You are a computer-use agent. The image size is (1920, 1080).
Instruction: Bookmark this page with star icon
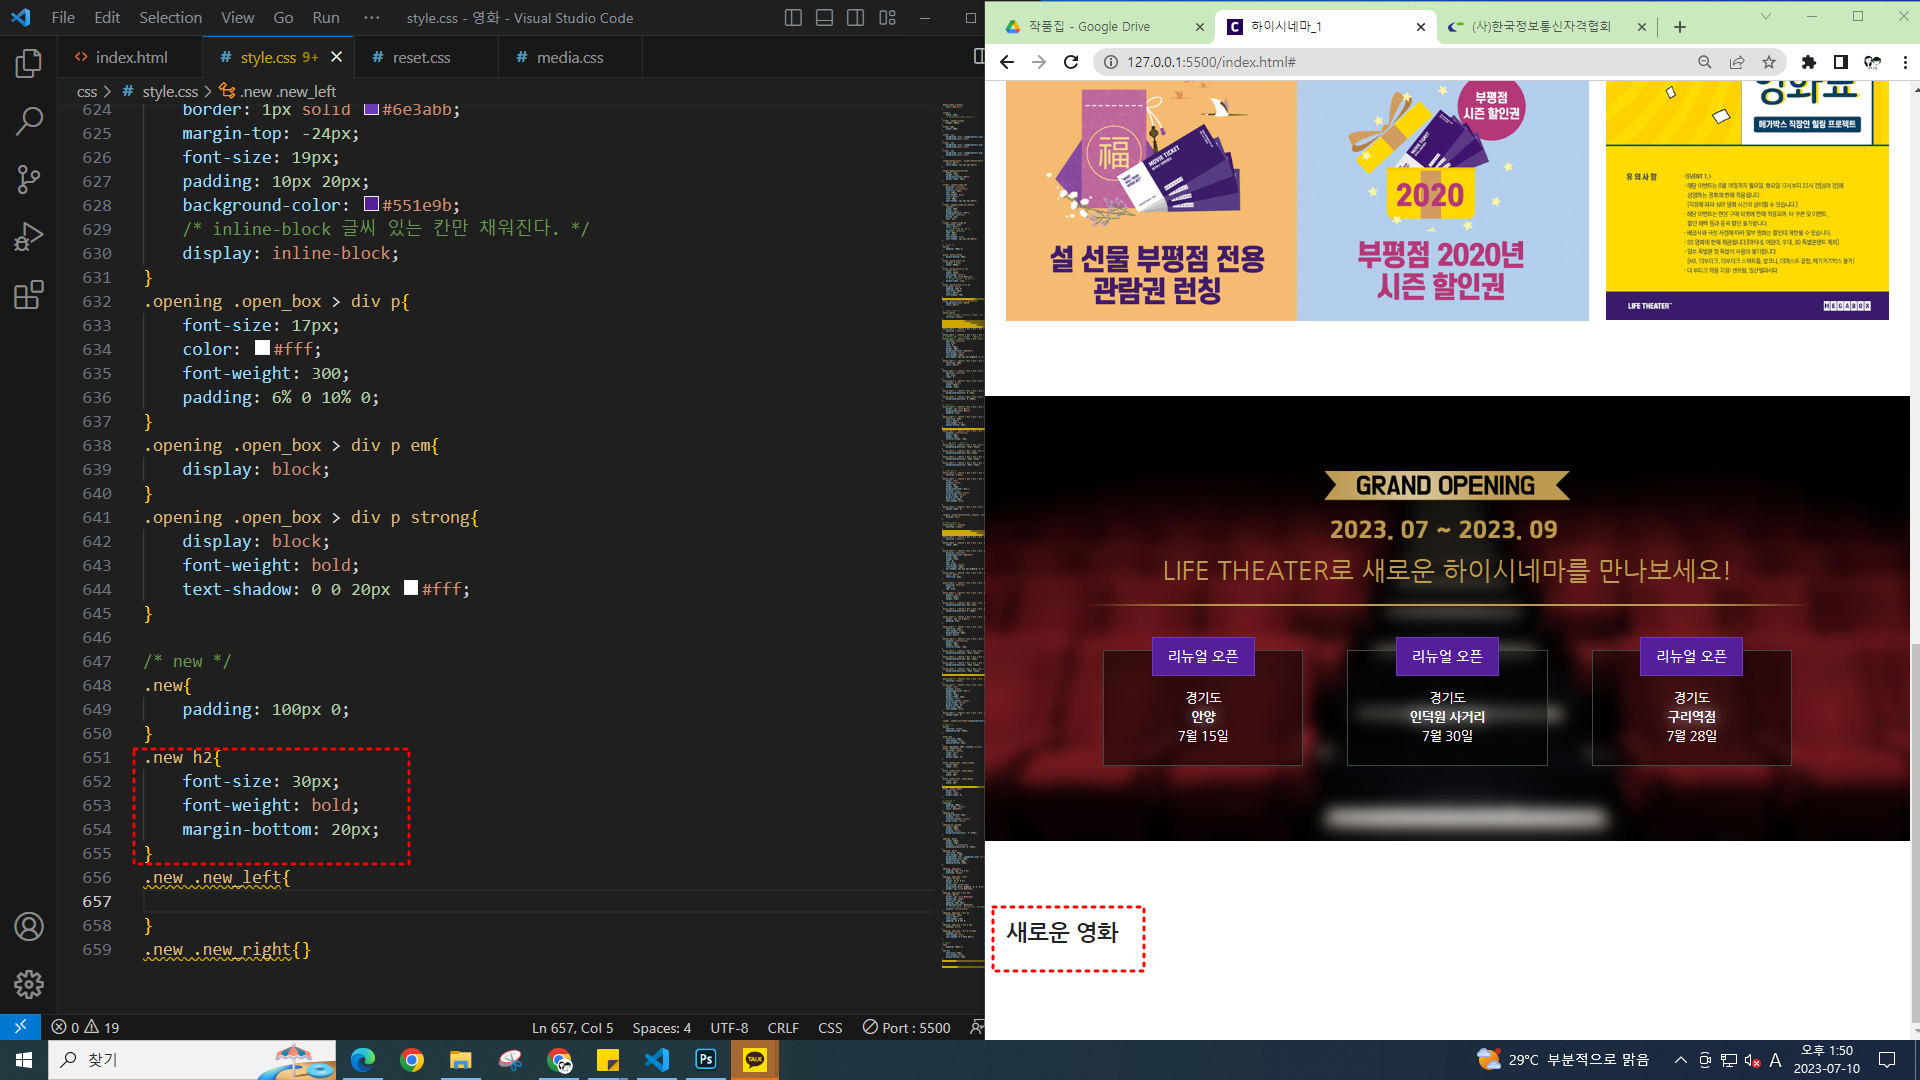coord(1769,62)
